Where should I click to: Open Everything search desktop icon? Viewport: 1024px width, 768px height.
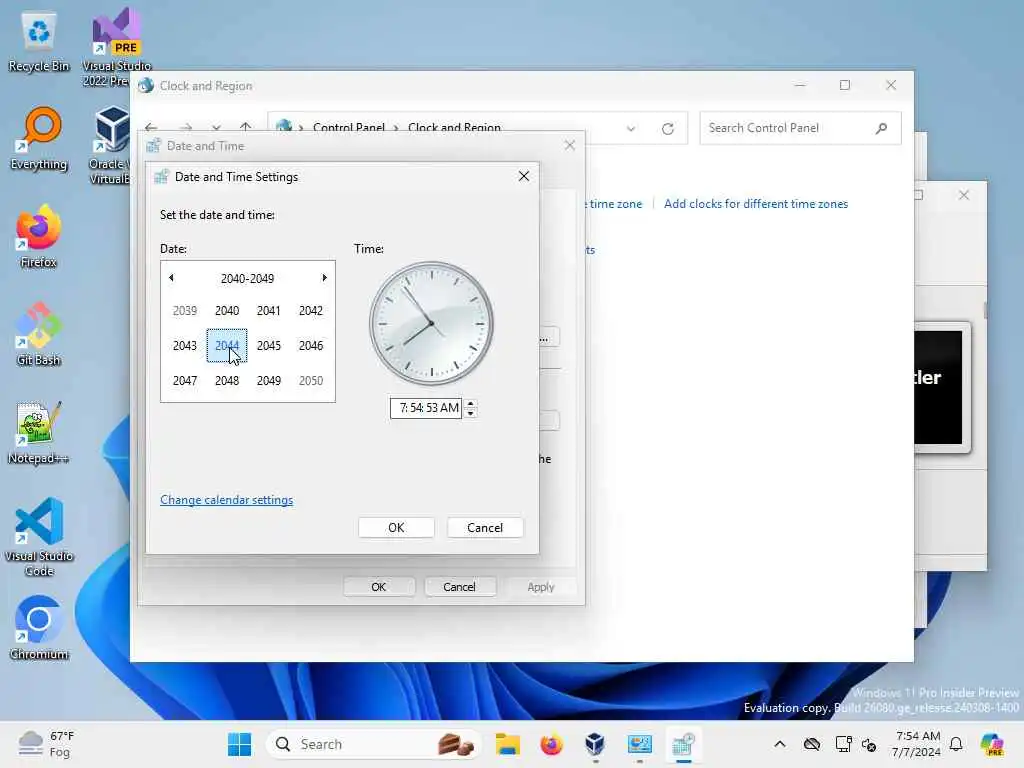pyautogui.click(x=39, y=139)
